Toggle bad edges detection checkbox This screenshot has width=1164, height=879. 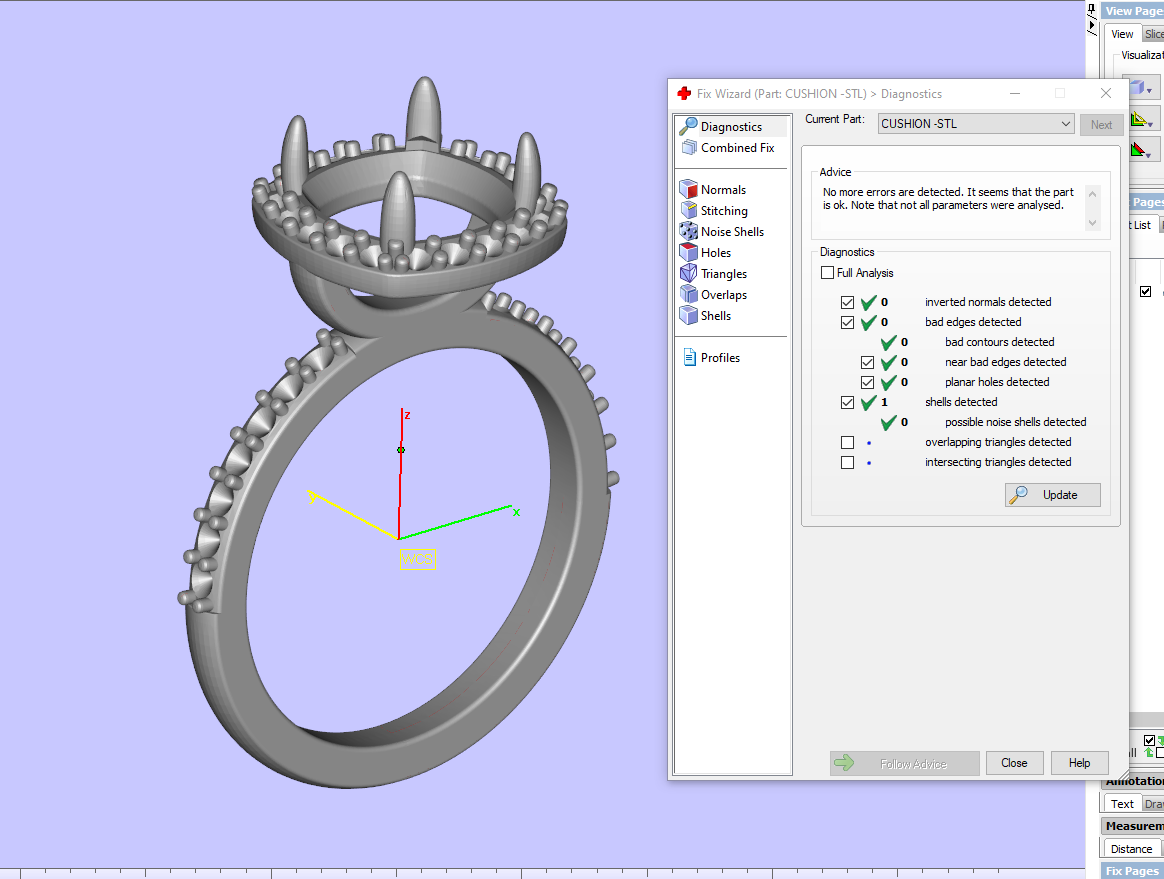point(848,322)
